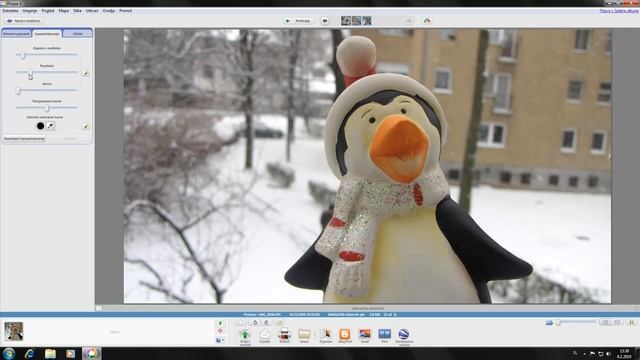Screen dimensions: 640x360
Task: Click the one-click lighting fix wand icon
Action: click(85, 73)
